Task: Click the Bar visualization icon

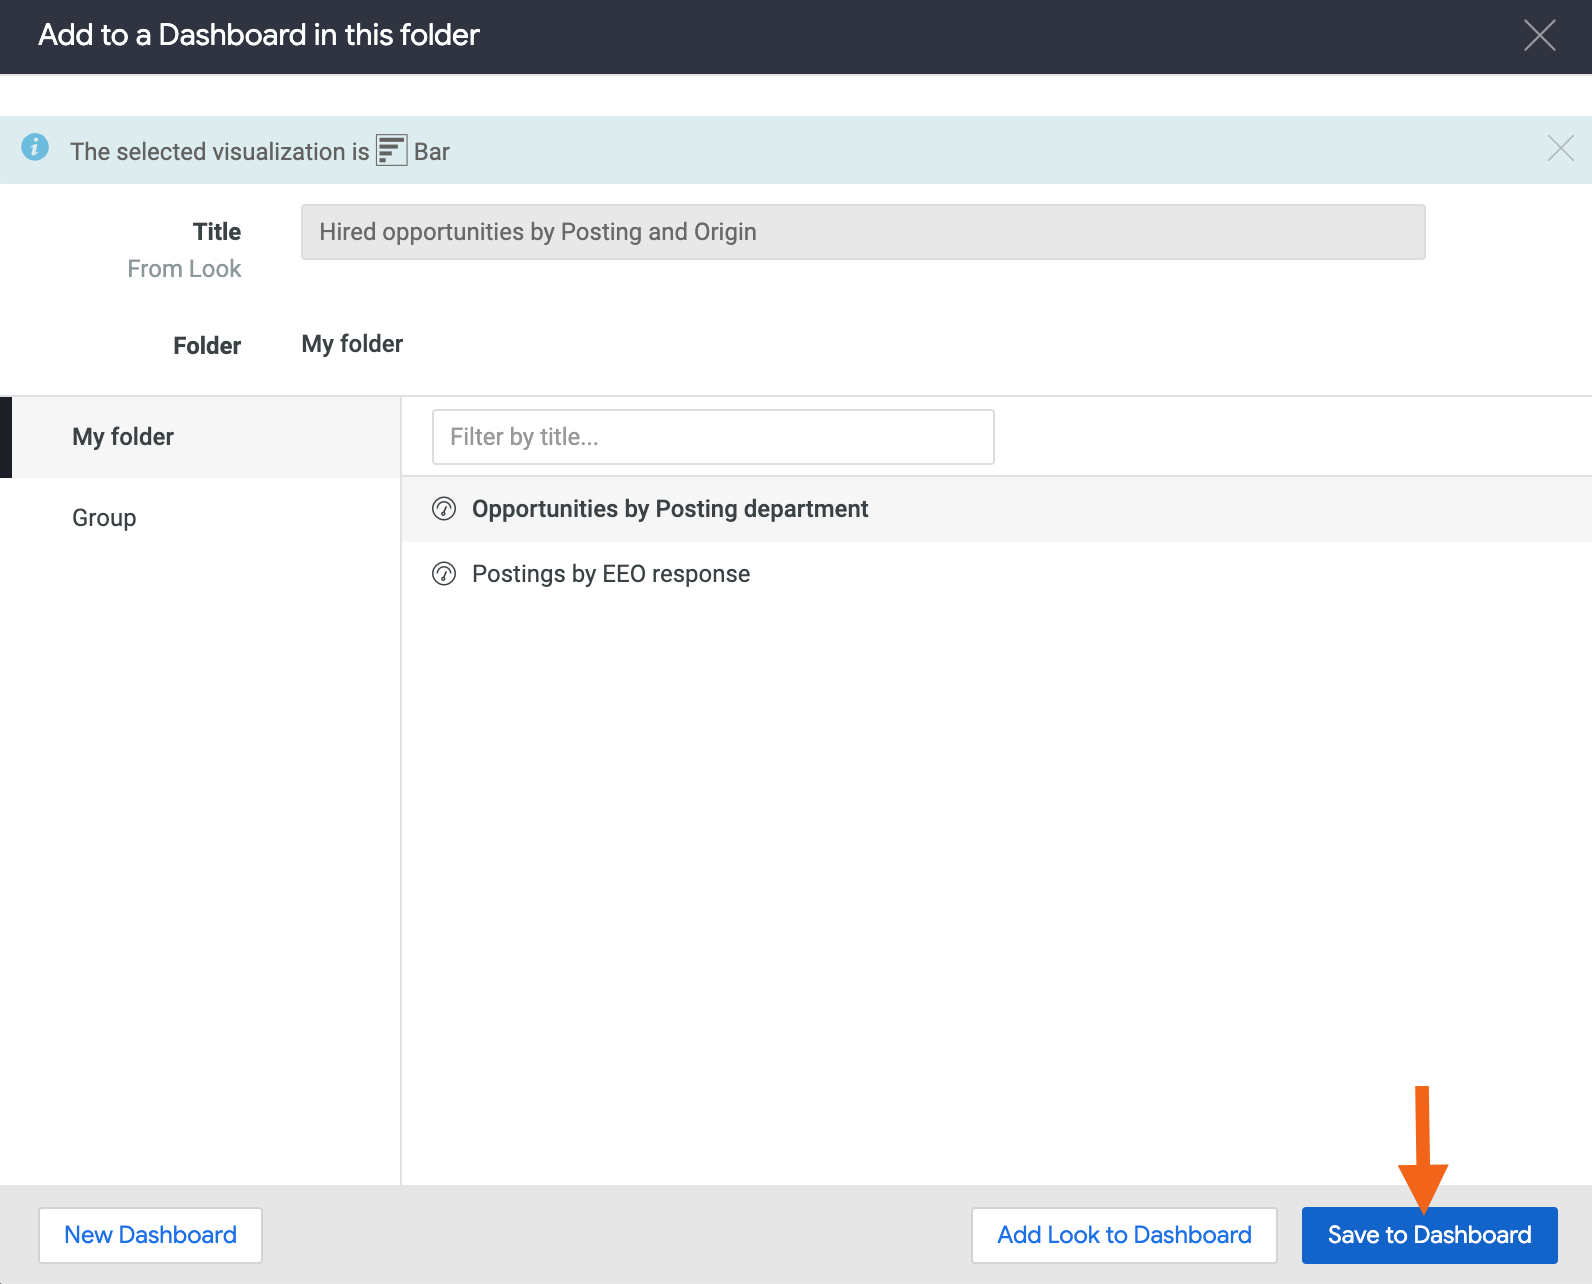Action: (x=391, y=151)
